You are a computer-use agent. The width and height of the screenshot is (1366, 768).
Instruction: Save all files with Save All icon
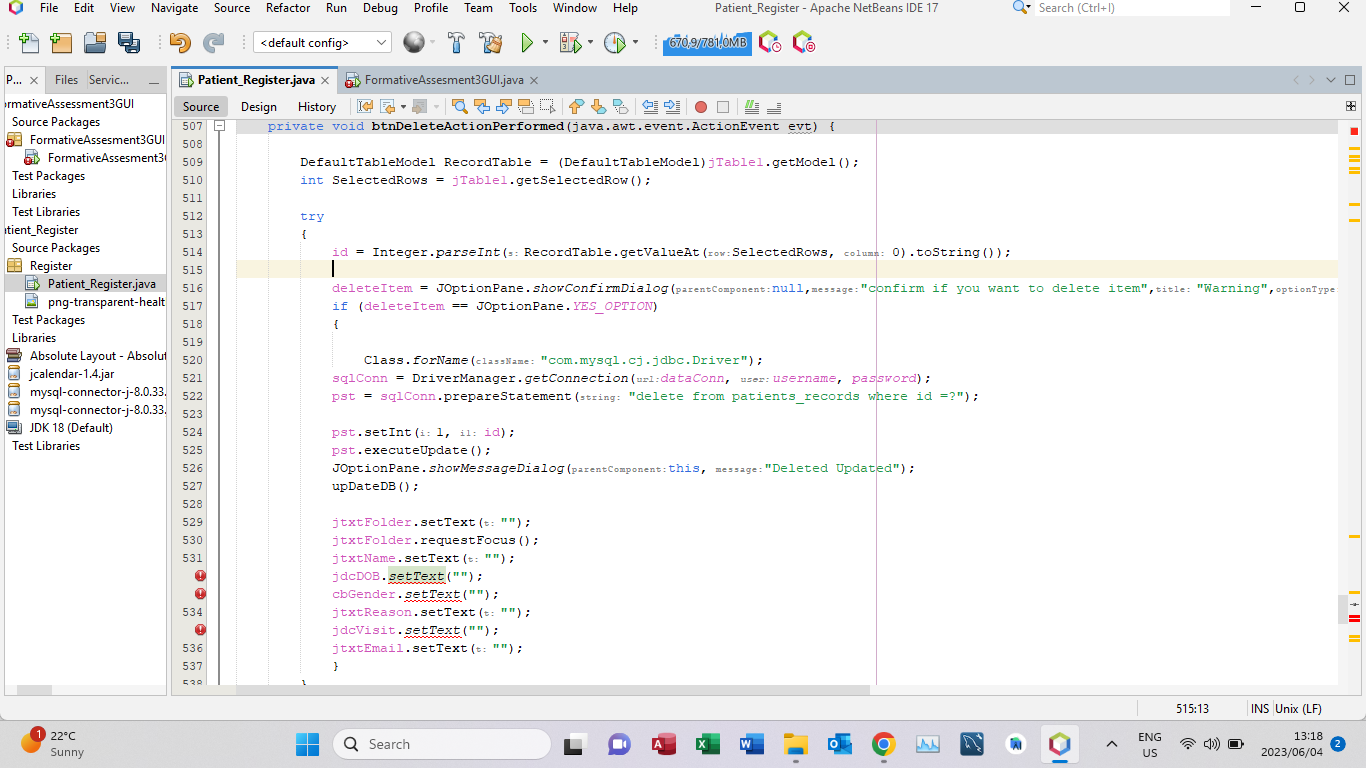[129, 42]
